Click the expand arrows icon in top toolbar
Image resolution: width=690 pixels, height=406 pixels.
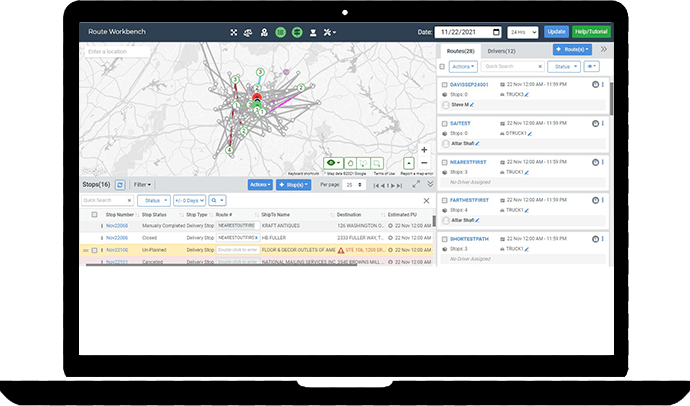[233, 32]
